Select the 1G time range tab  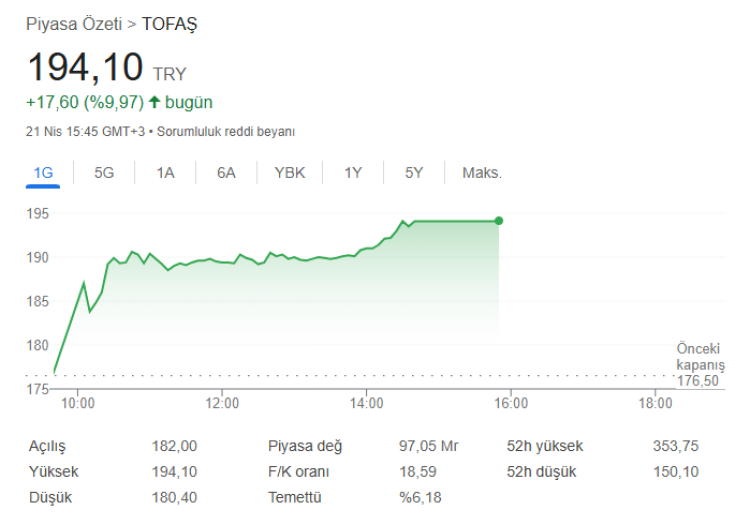[x=43, y=173]
